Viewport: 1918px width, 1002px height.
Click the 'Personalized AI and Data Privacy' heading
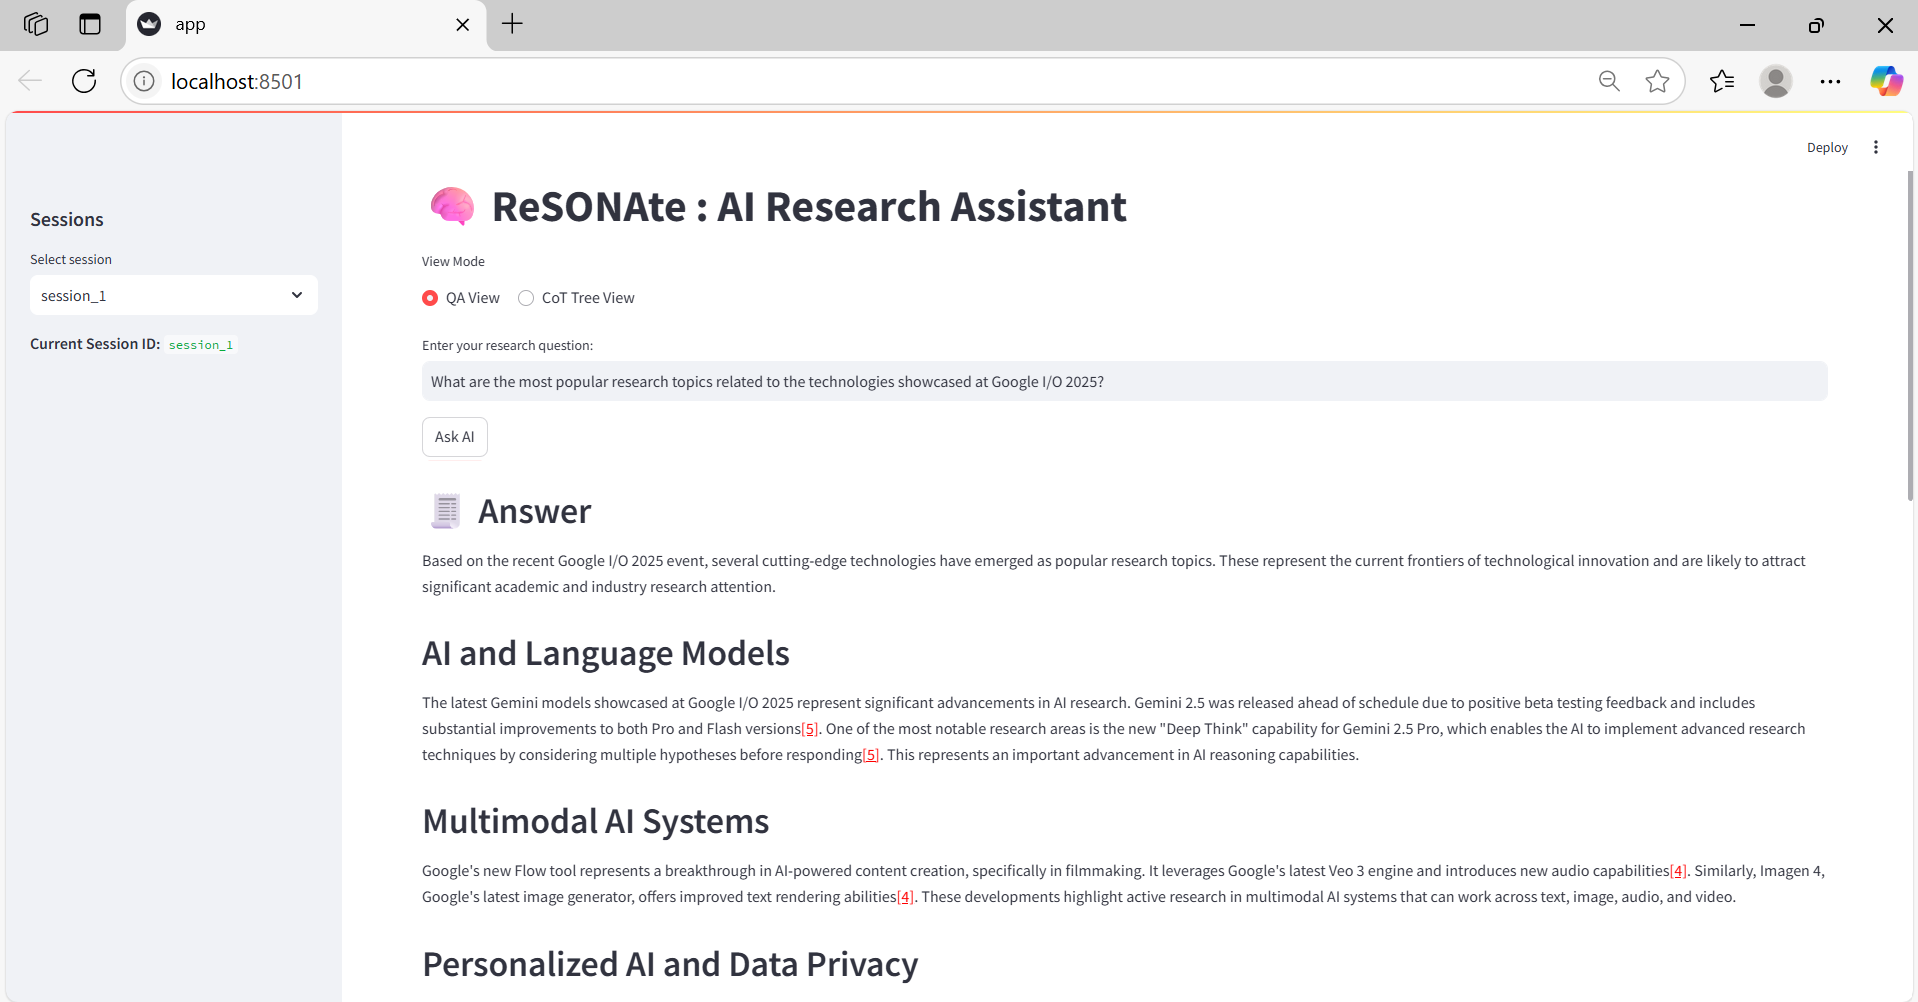(x=670, y=964)
